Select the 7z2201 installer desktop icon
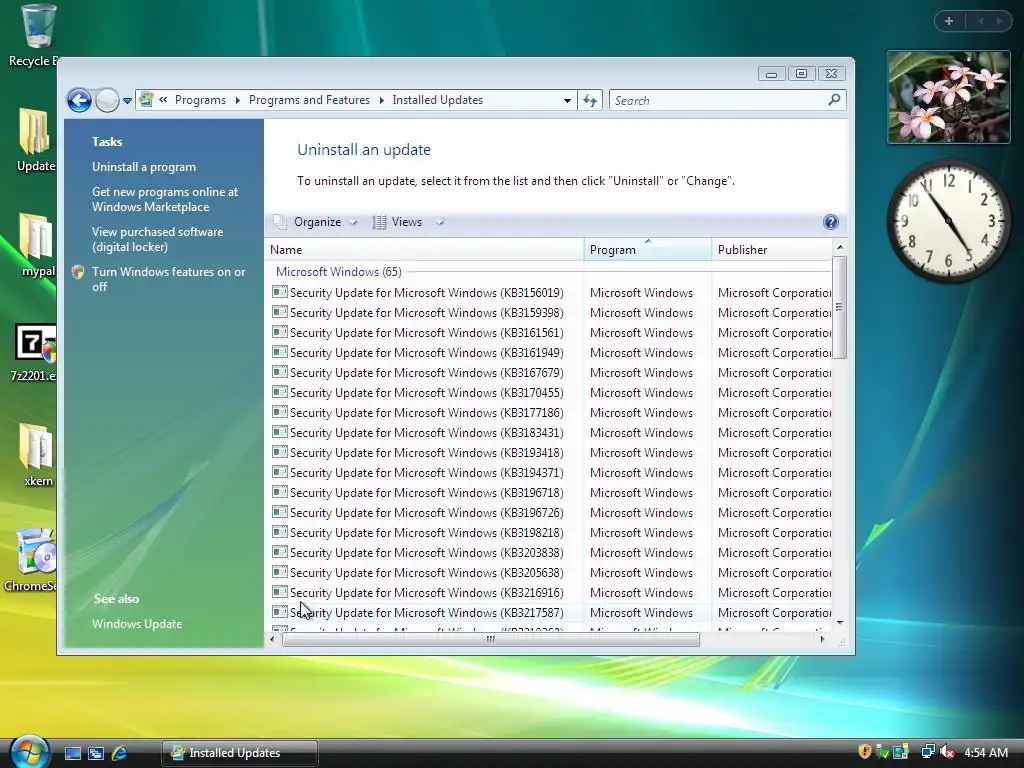1024x768 pixels. pyautogui.click(x=34, y=353)
